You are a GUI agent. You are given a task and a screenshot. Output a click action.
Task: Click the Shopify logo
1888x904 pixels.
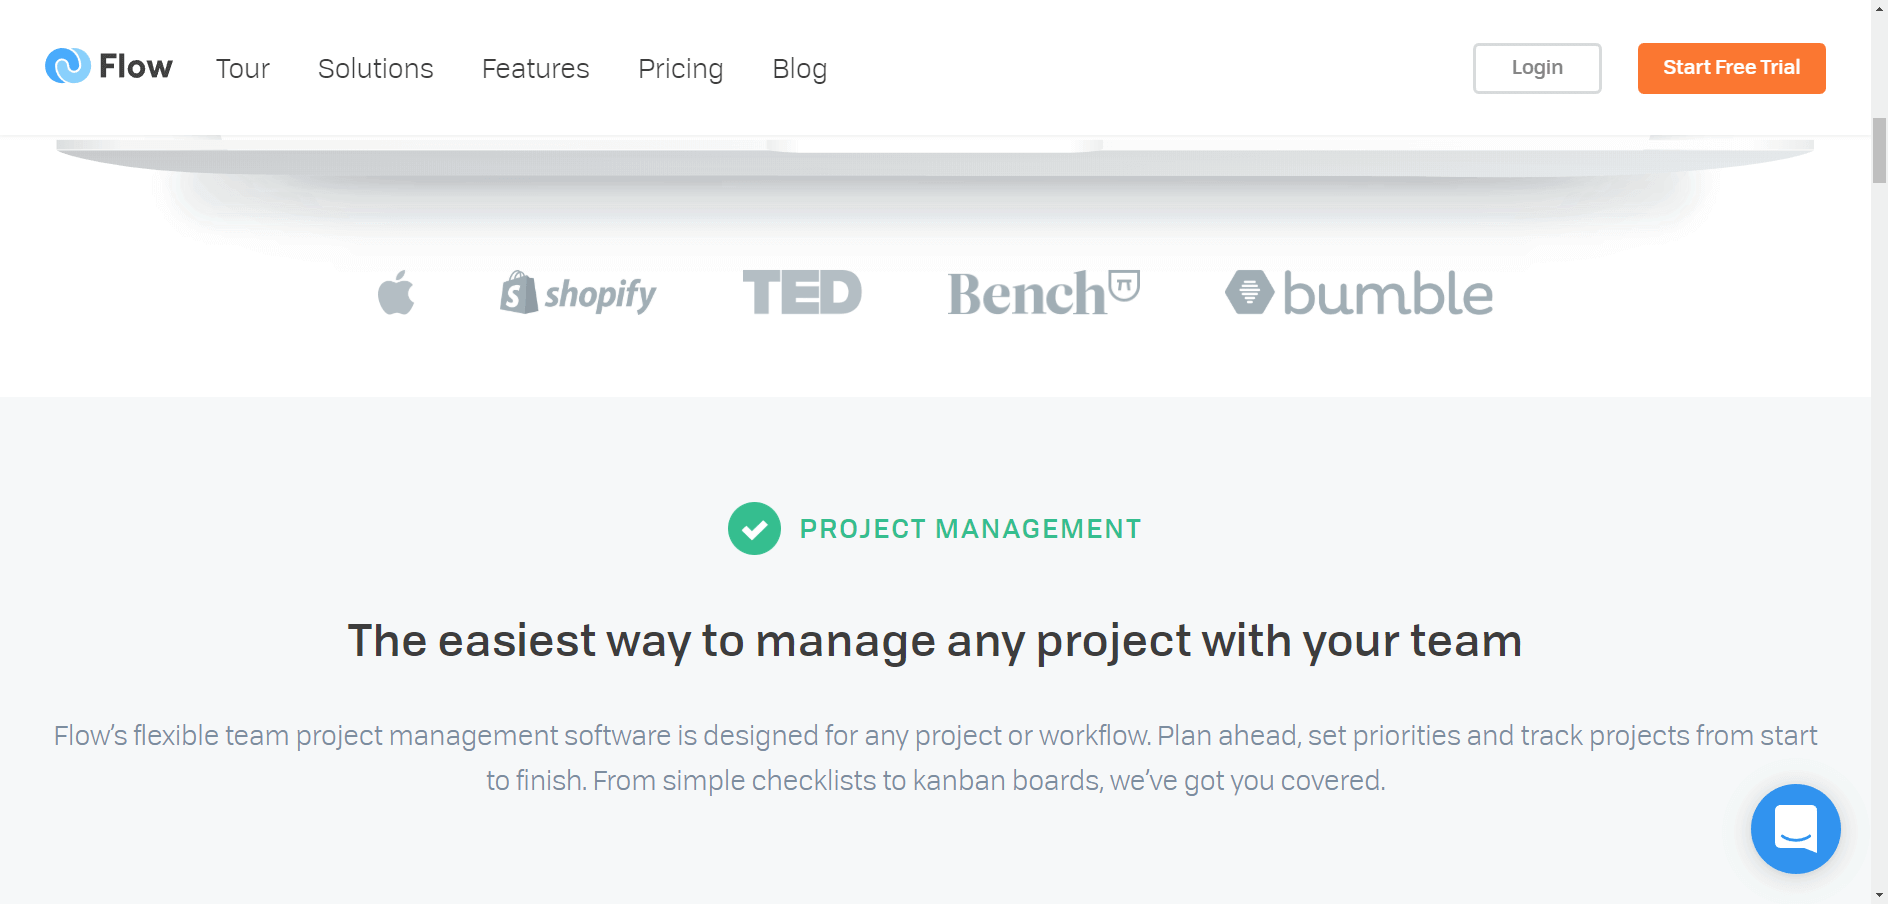click(x=578, y=293)
